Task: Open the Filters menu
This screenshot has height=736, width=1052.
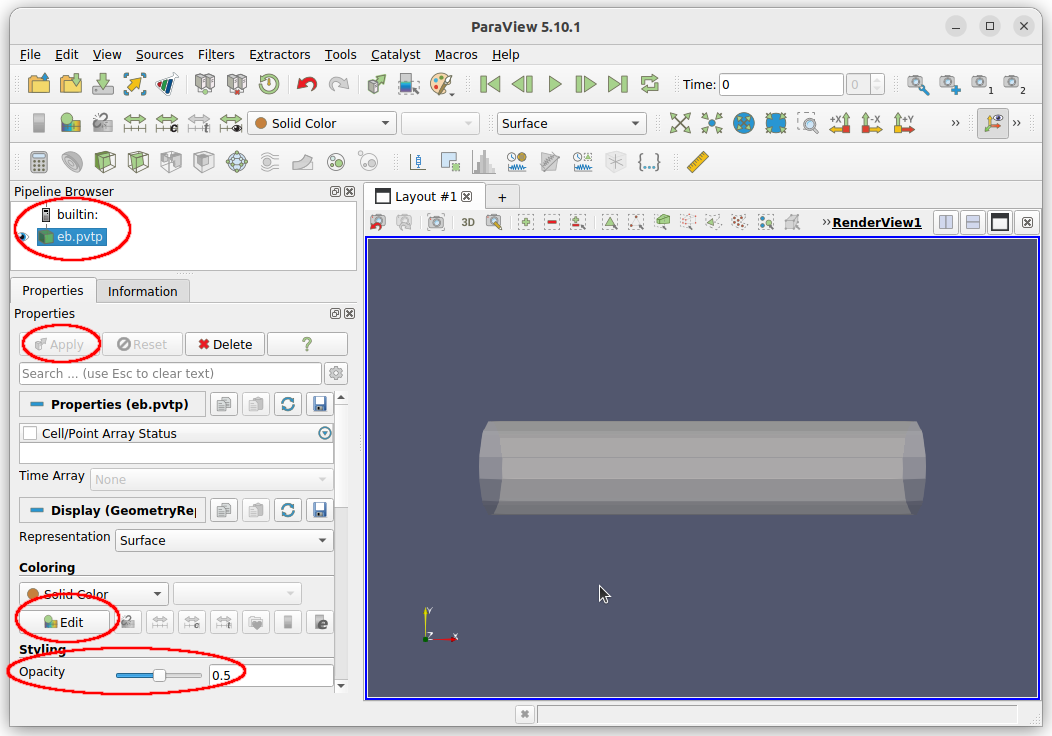Action: (216, 55)
